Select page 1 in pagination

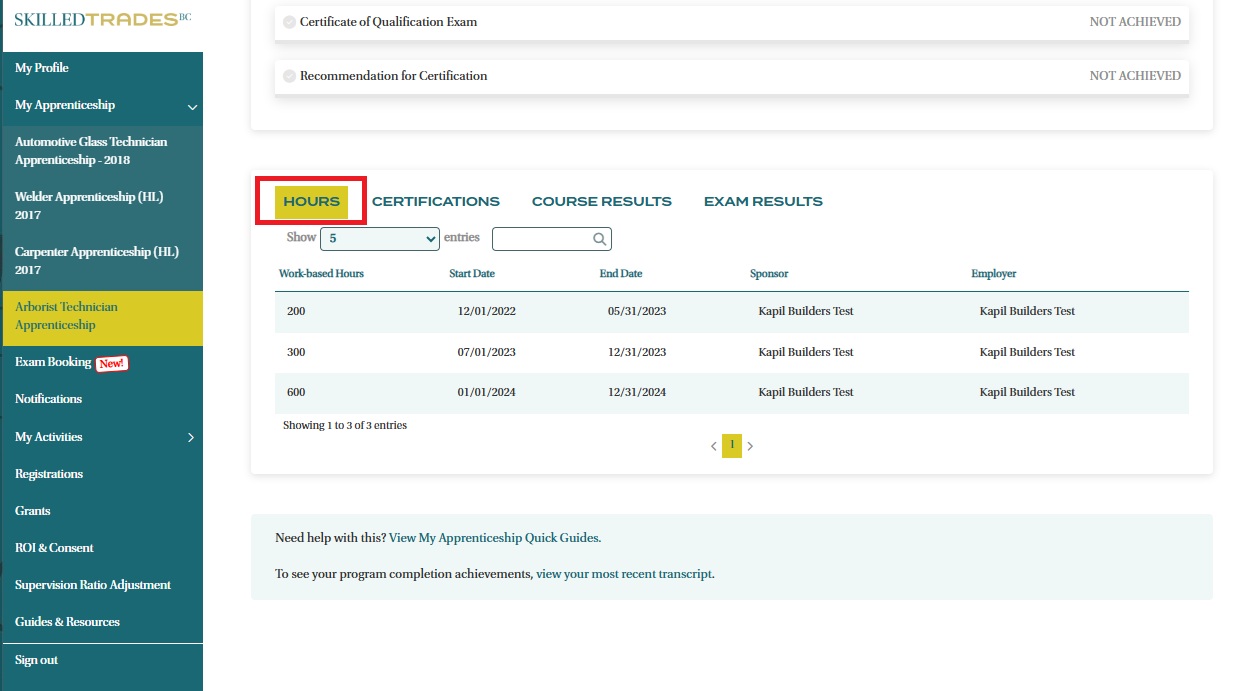(x=732, y=446)
